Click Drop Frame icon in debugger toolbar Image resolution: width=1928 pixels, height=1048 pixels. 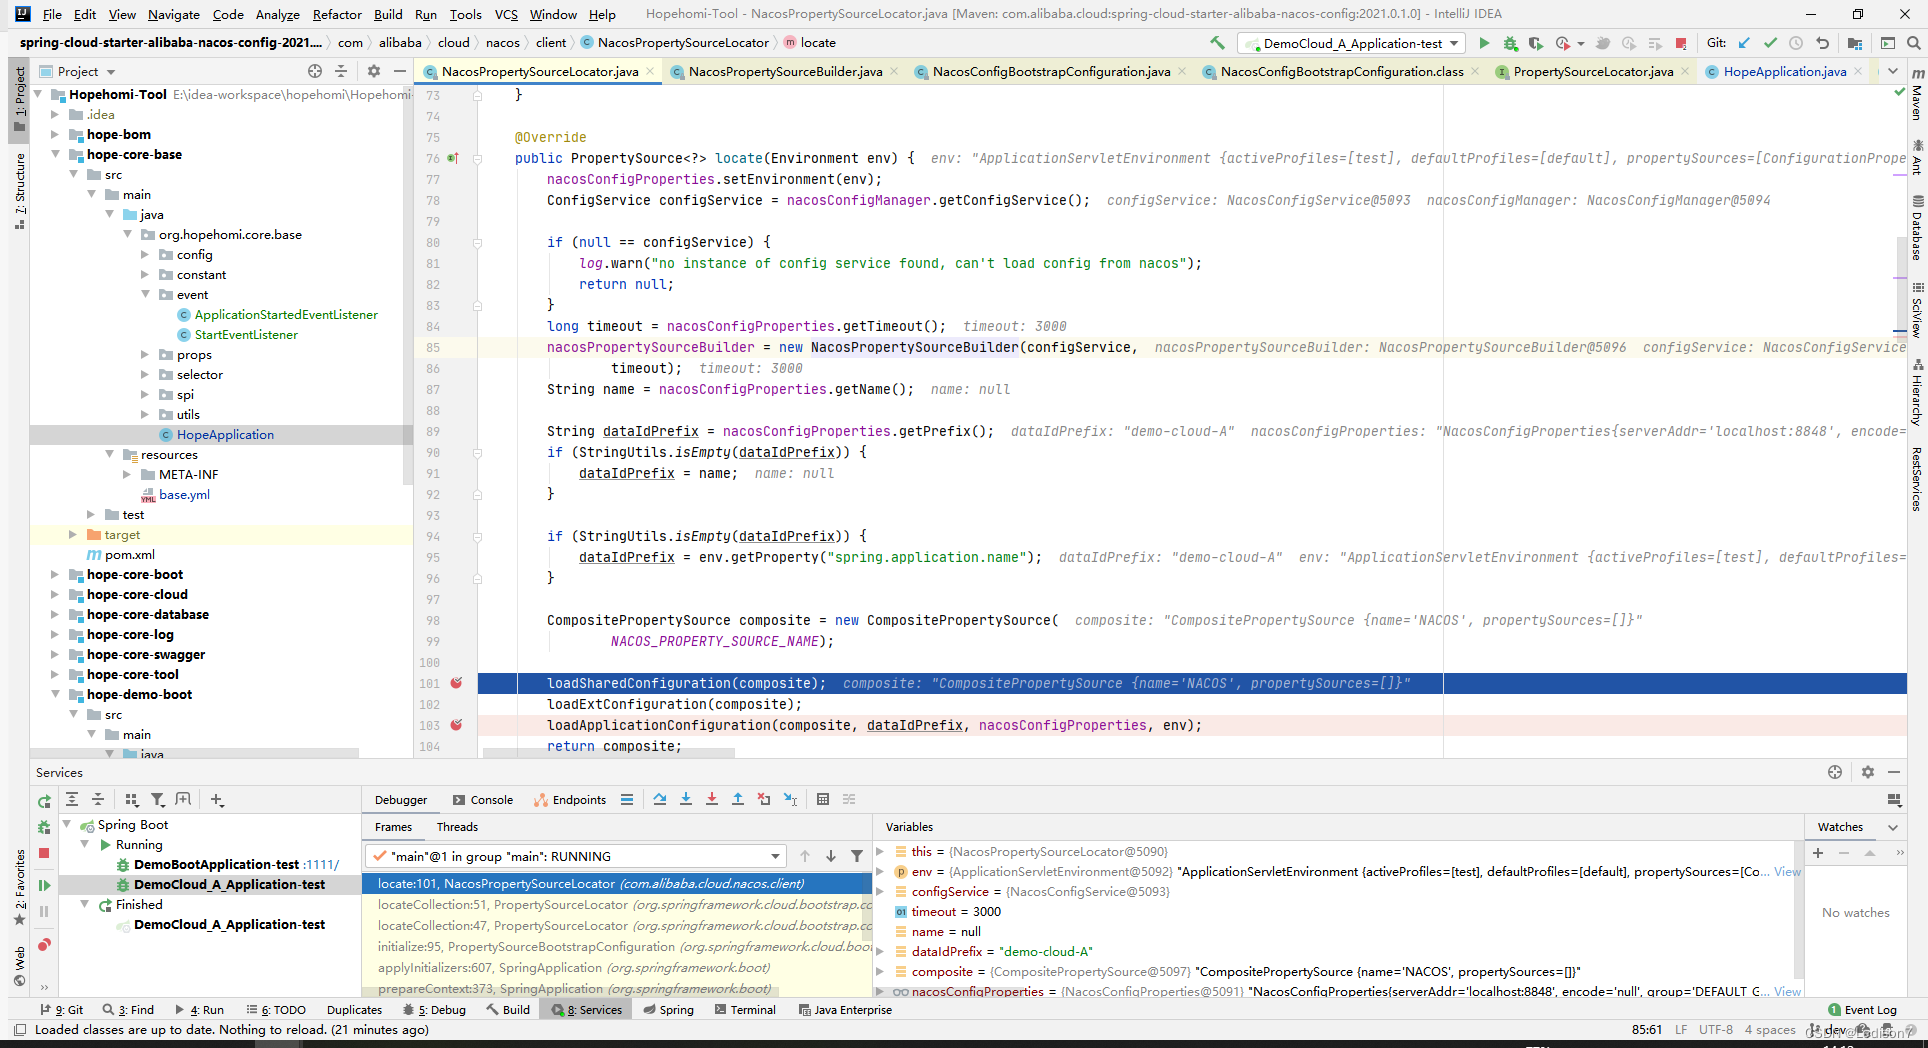[x=764, y=799]
